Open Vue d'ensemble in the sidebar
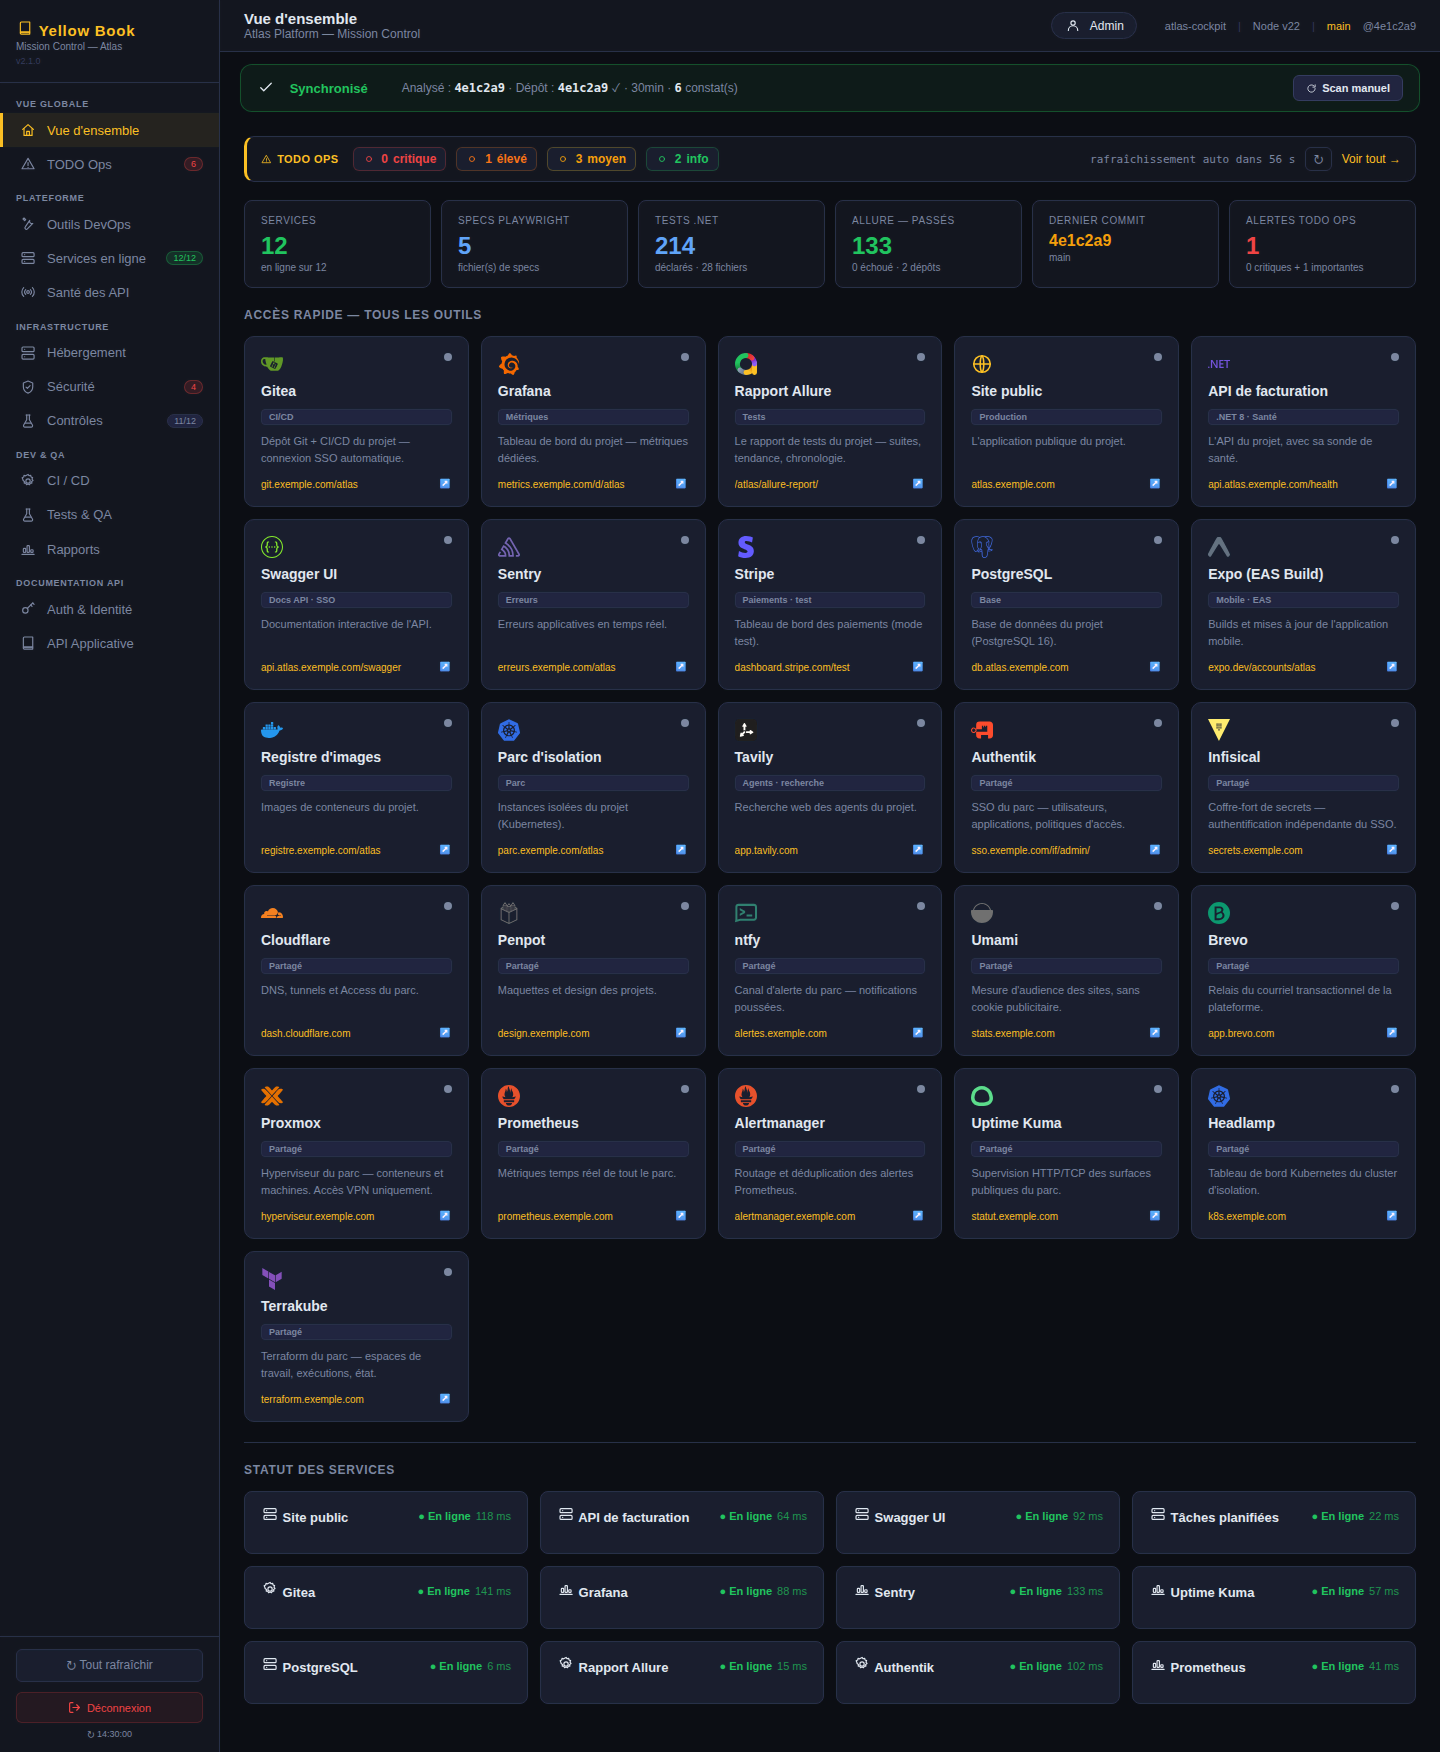1440x1752 pixels. click(110, 130)
